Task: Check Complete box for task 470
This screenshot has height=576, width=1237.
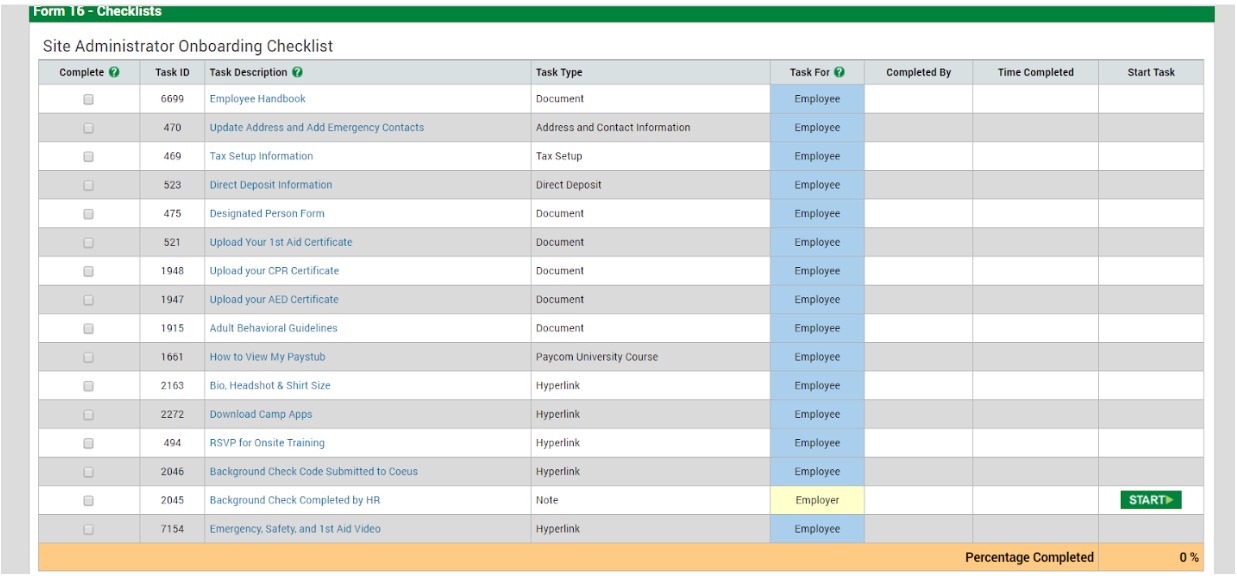Action: (89, 128)
